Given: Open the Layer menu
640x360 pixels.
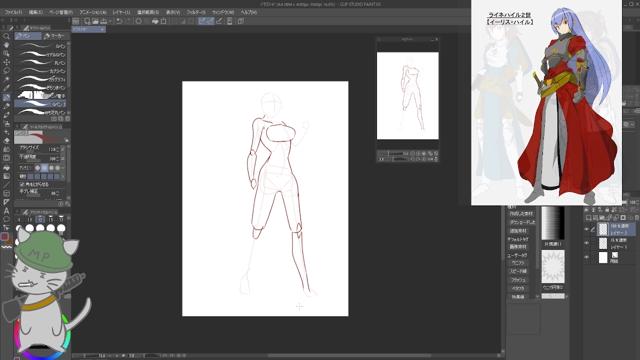Looking at the screenshot, I should (x=121, y=12).
